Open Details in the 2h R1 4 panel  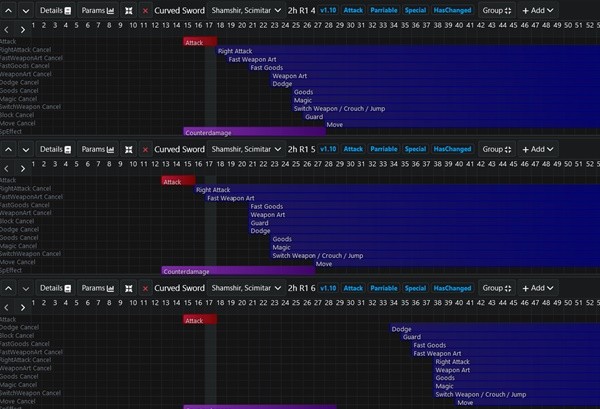click(55, 9)
